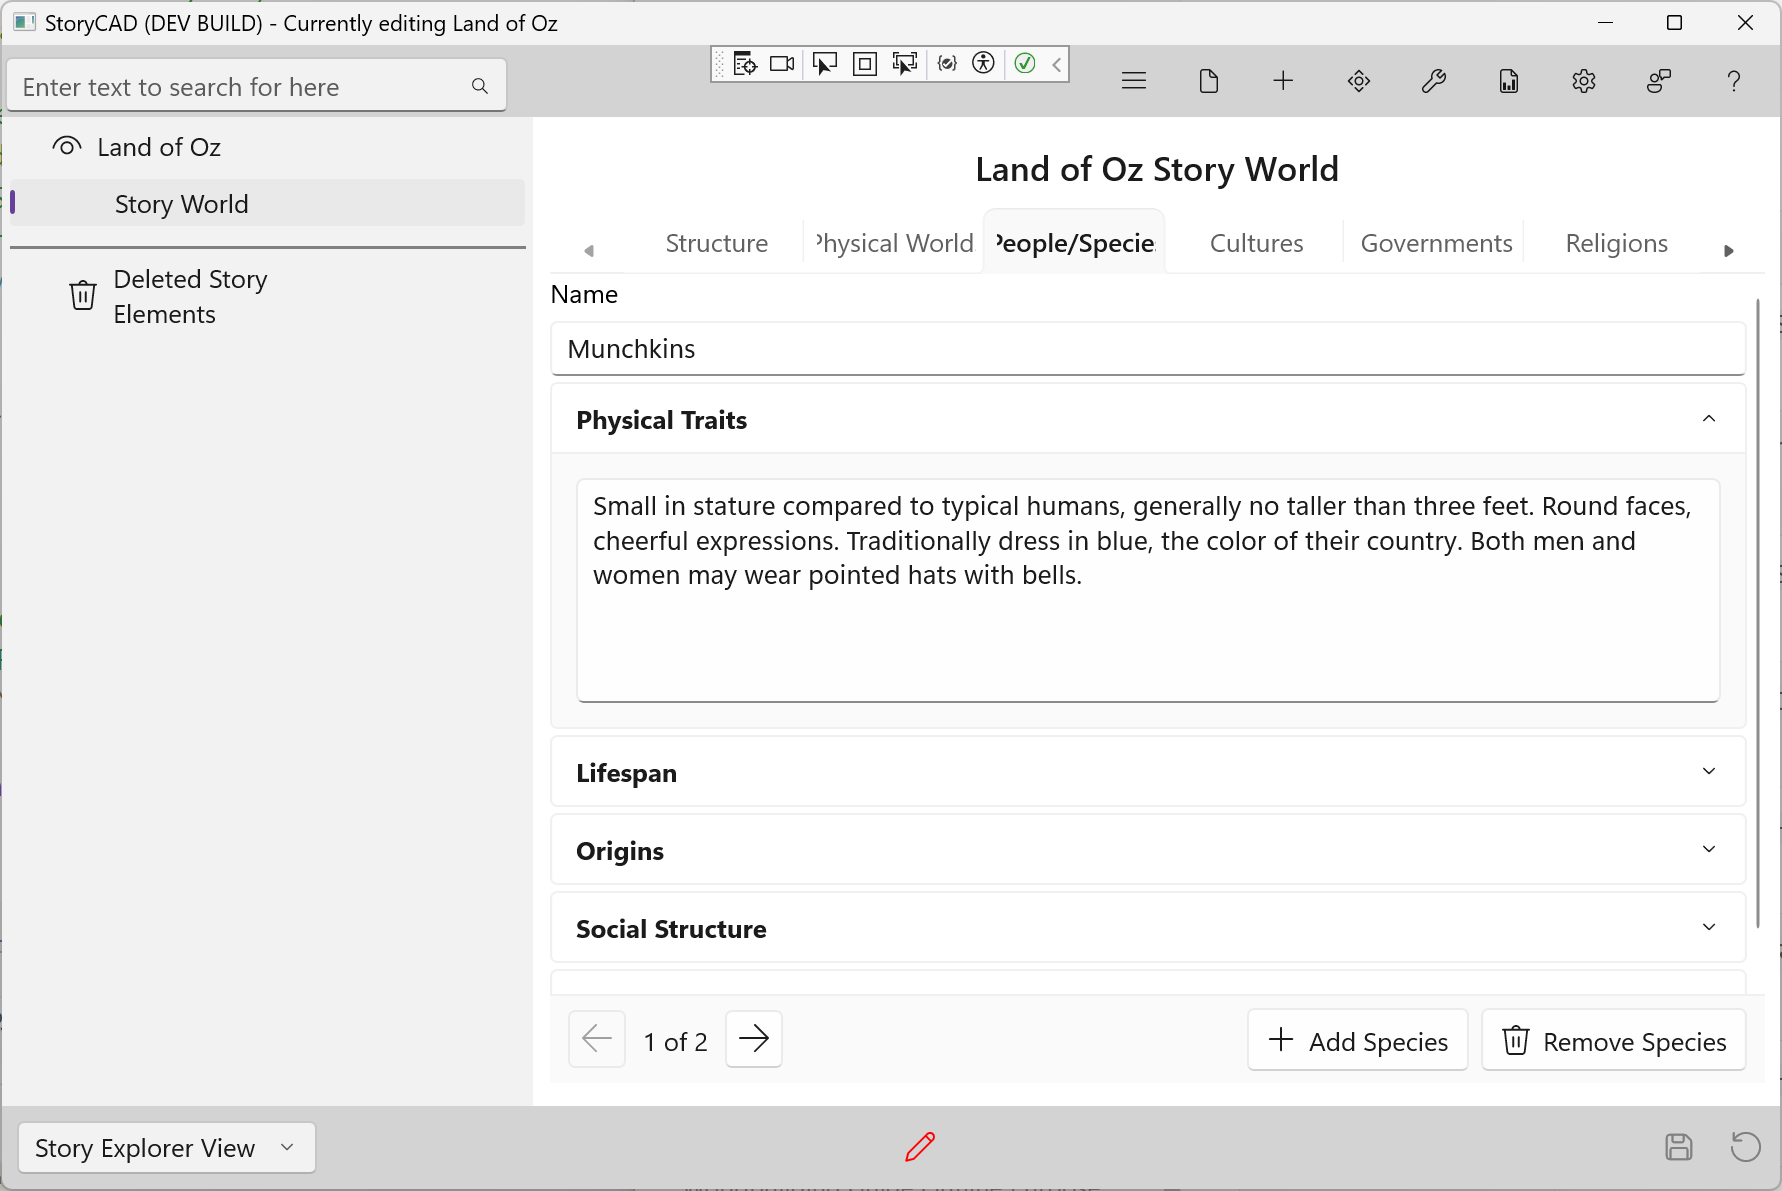Image resolution: width=1782 pixels, height=1191 pixels.
Task: Click the search text input field
Action: [240, 87]
